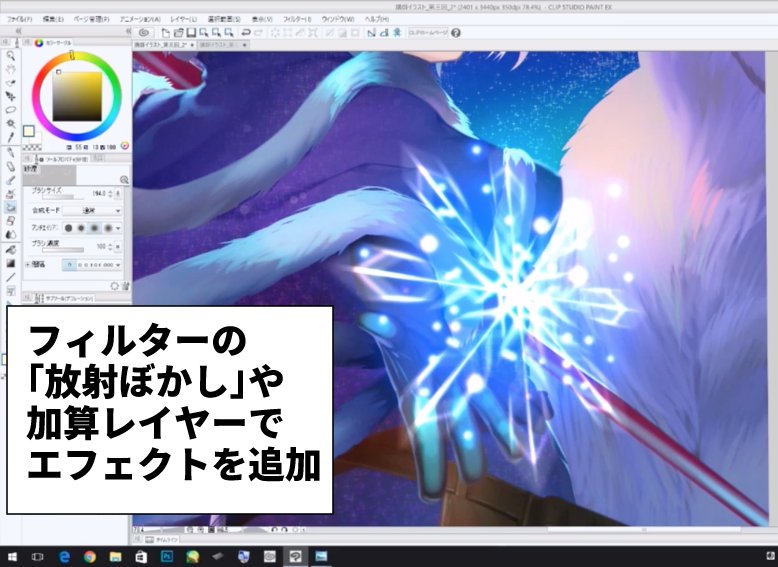778x567 pixels.
Task: Open the ウィンドウ(W) menu
Action: coord(338,19)
